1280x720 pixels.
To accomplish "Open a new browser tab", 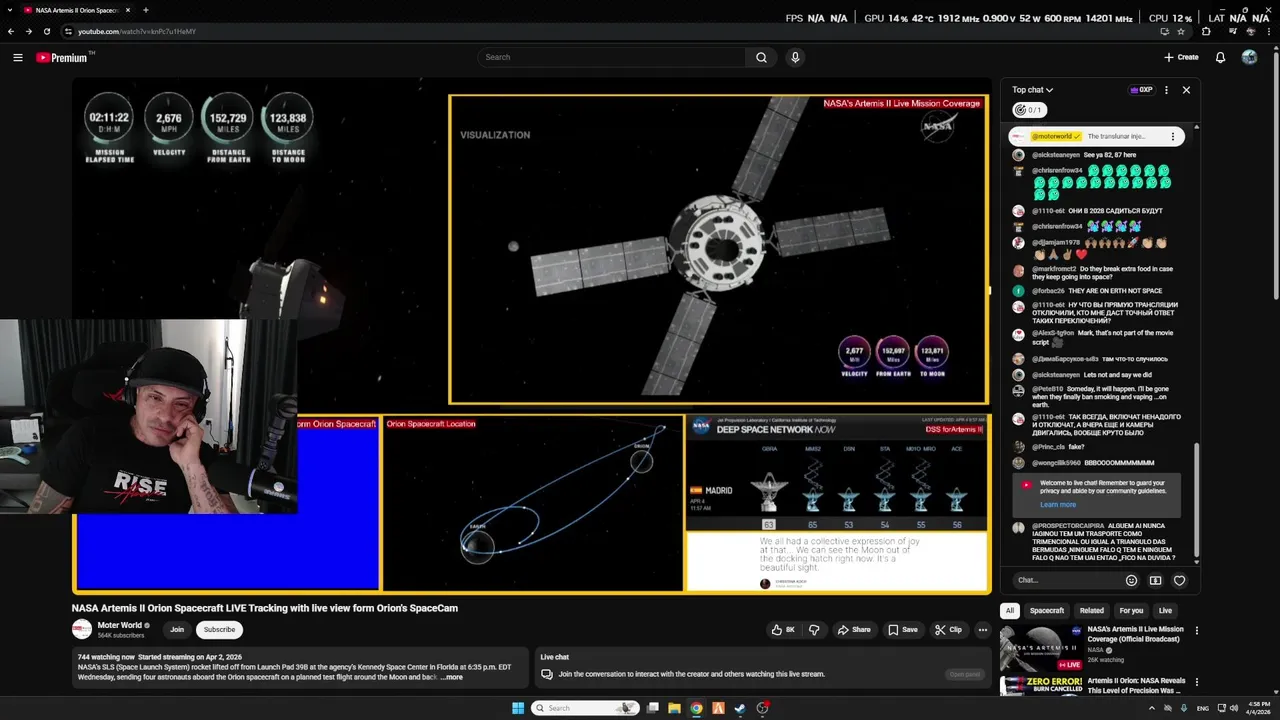I will 146,10.
